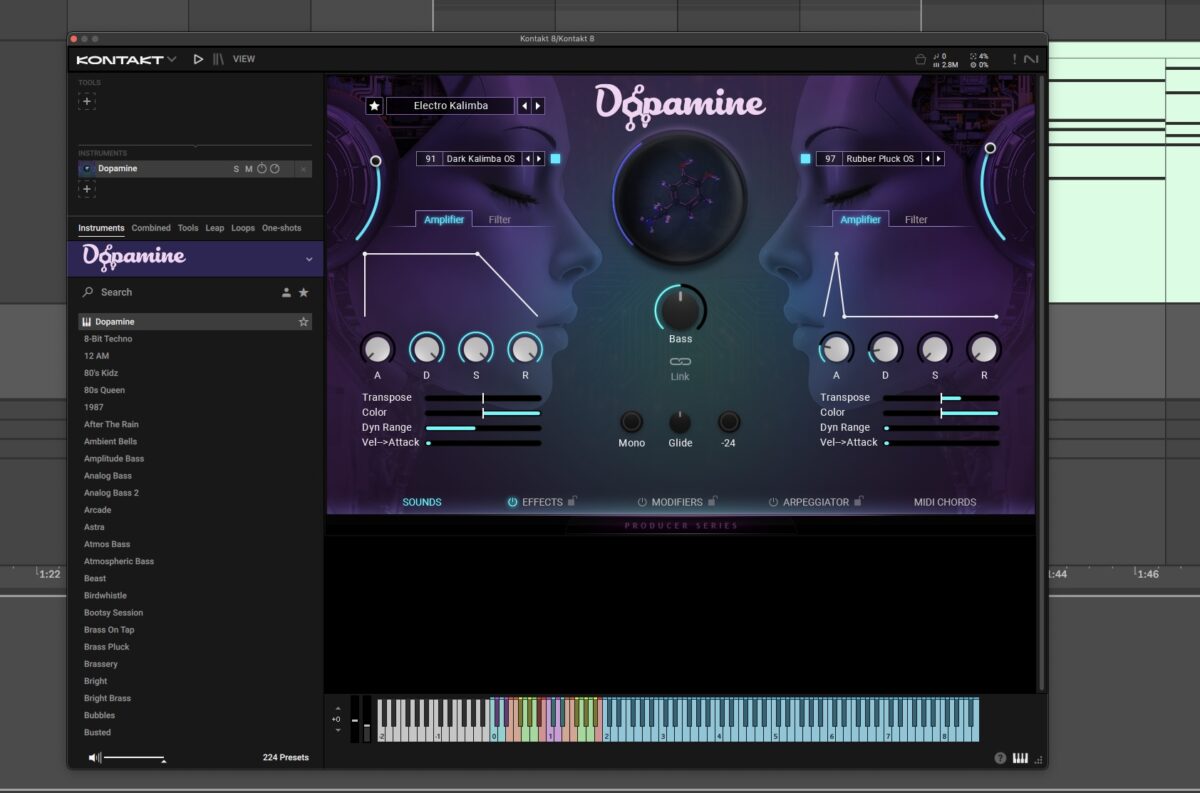
Task: Click the Link chain icon below Bass knob
Action: point(680,361)
